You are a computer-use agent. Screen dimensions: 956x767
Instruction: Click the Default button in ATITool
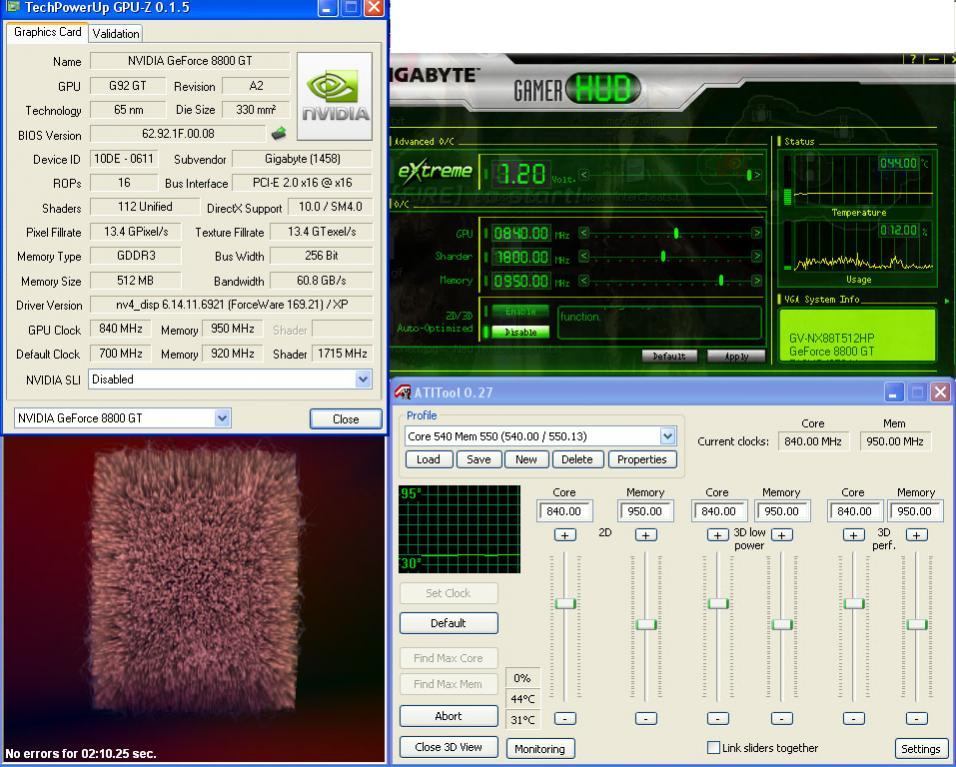click(x=448, y=623)
